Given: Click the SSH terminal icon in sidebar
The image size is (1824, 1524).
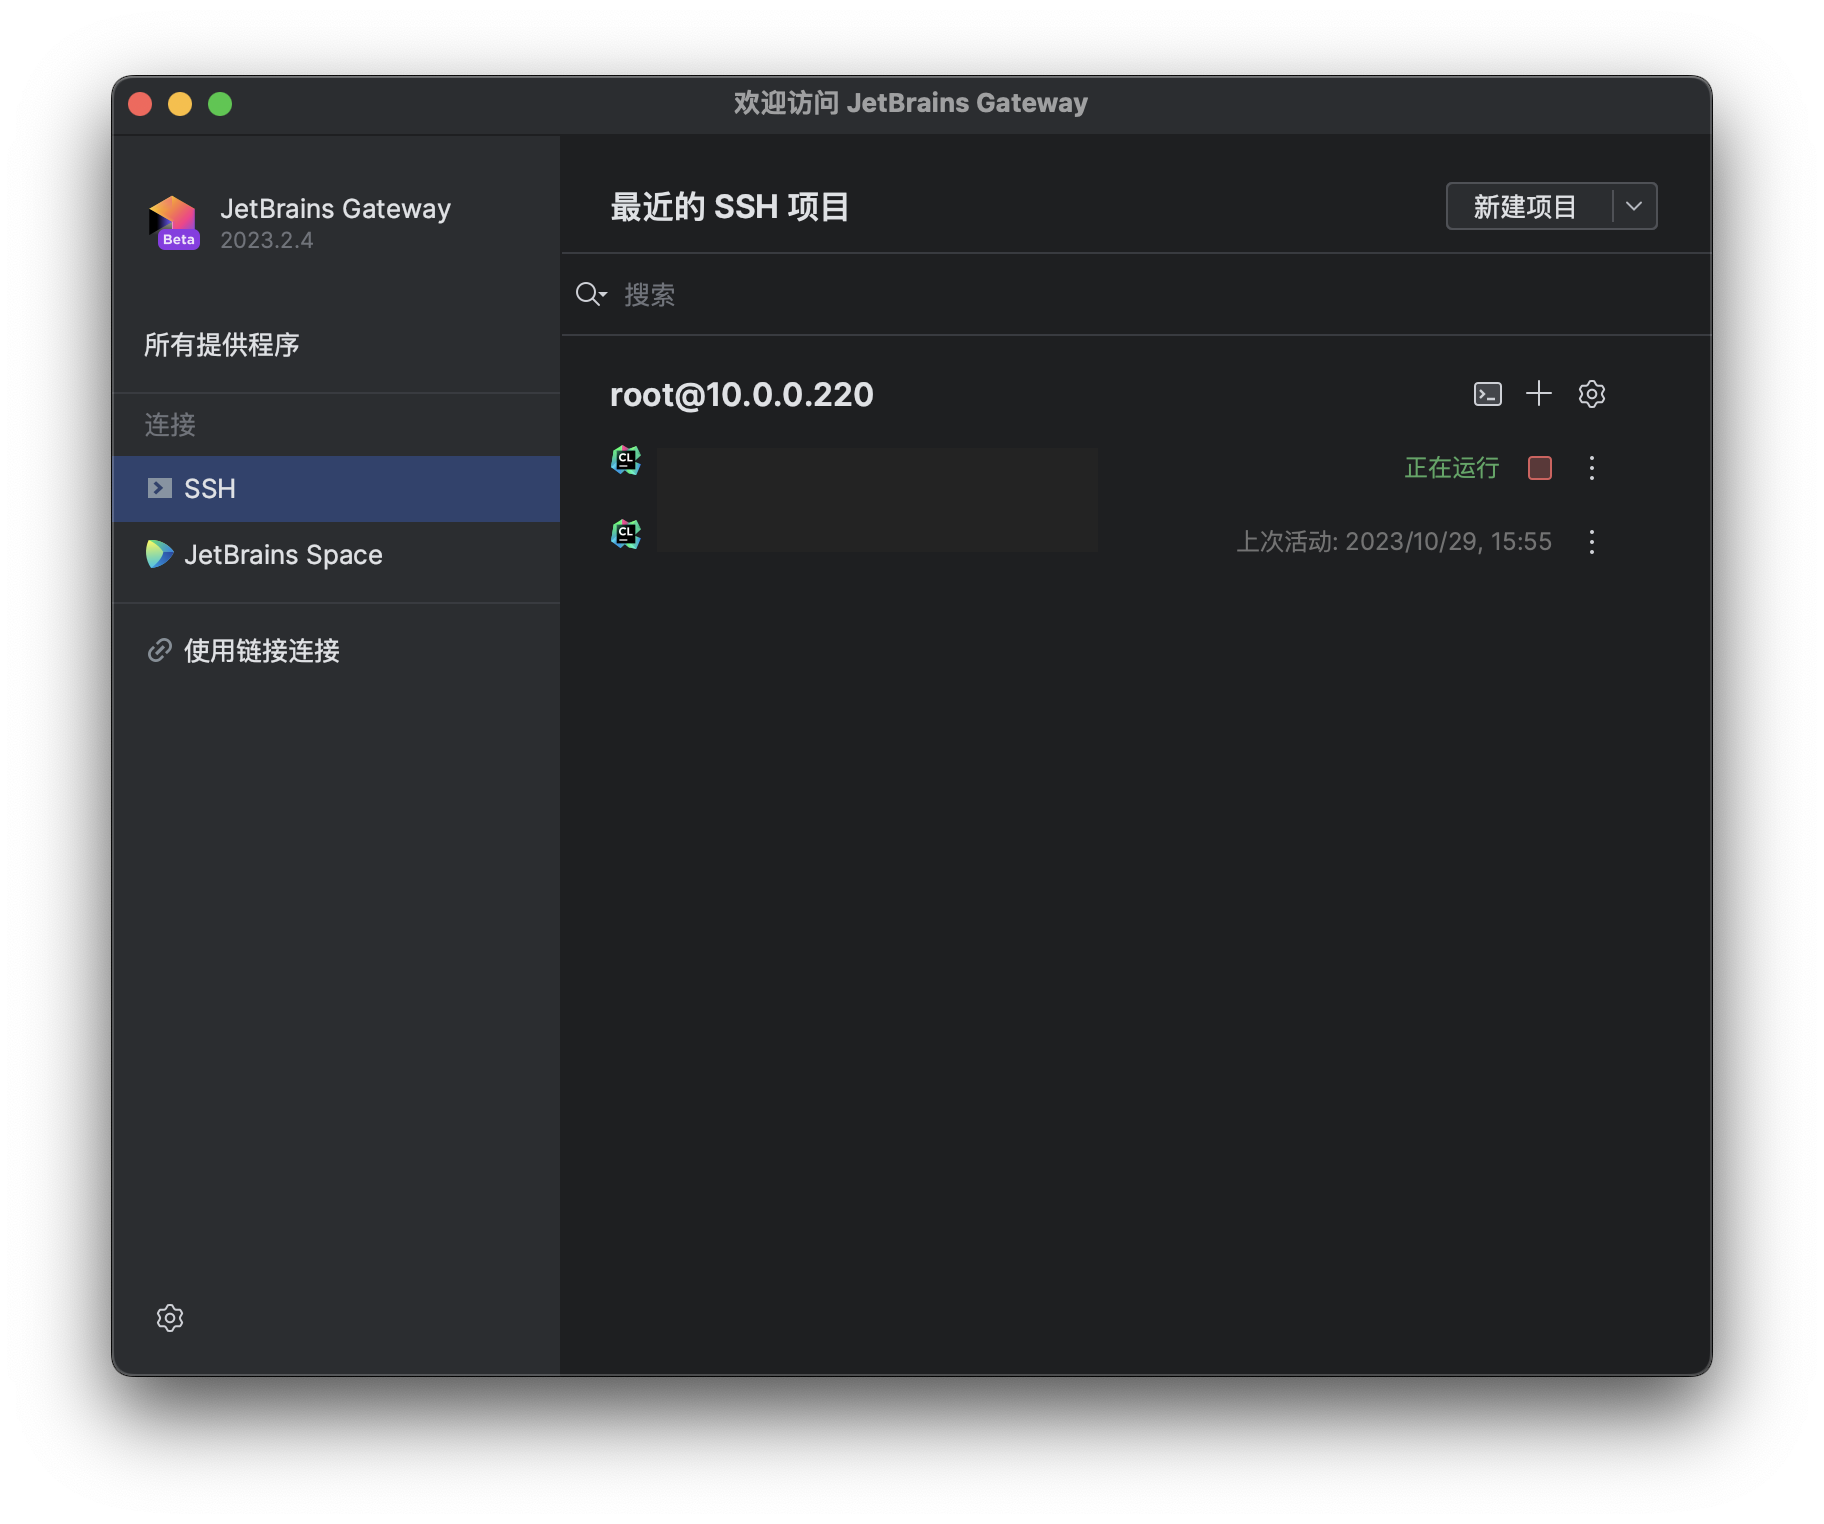Looking at the screenshot, I should (160, 489).
